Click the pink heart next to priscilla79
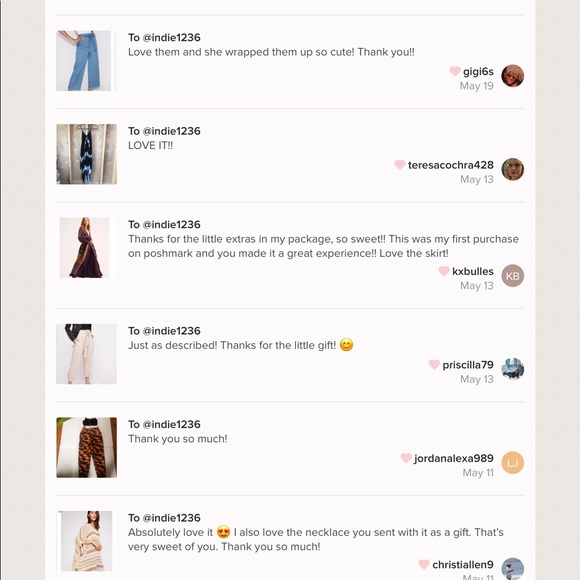 coord(434,364)
